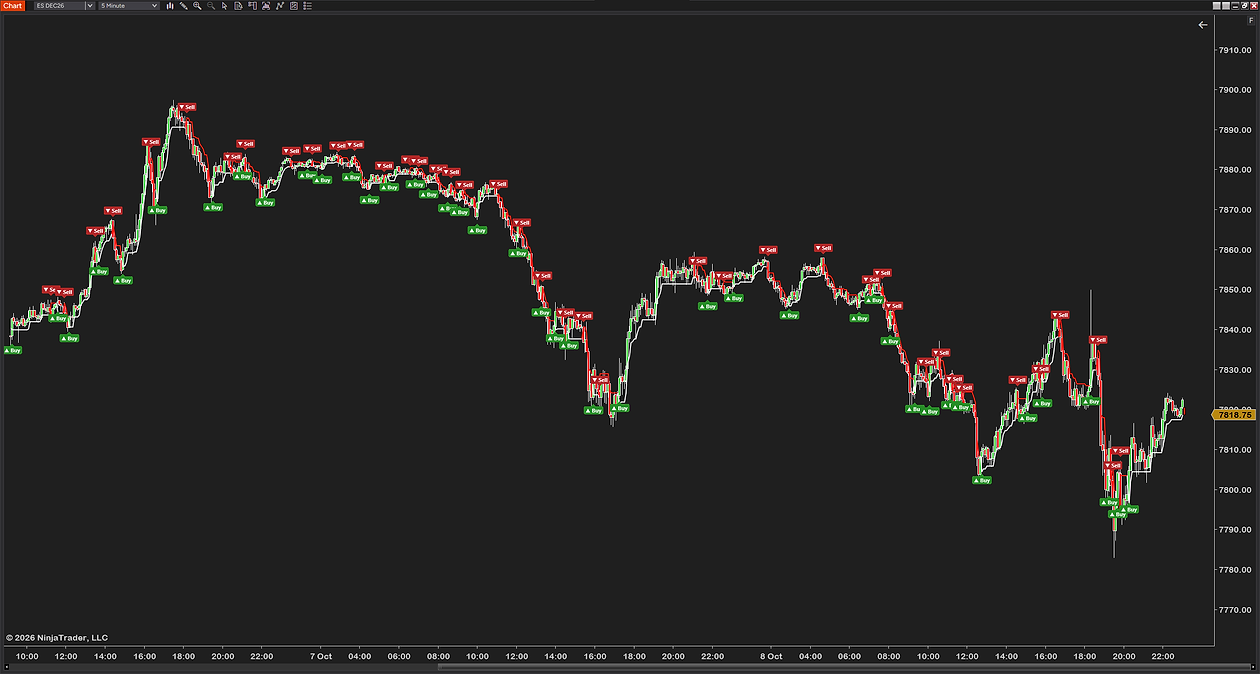Open the data series icon in the toolbar
Image resolution: width=1260 pixels, height=674 pixels.
coord(266,6)
